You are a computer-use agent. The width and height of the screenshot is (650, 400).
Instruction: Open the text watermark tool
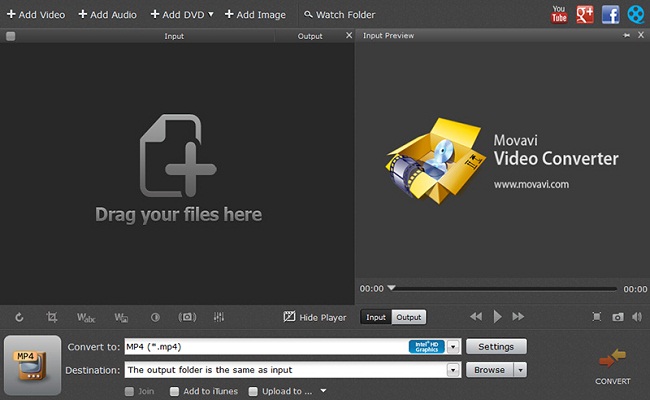pyautogui.click(x=87, y=317)
